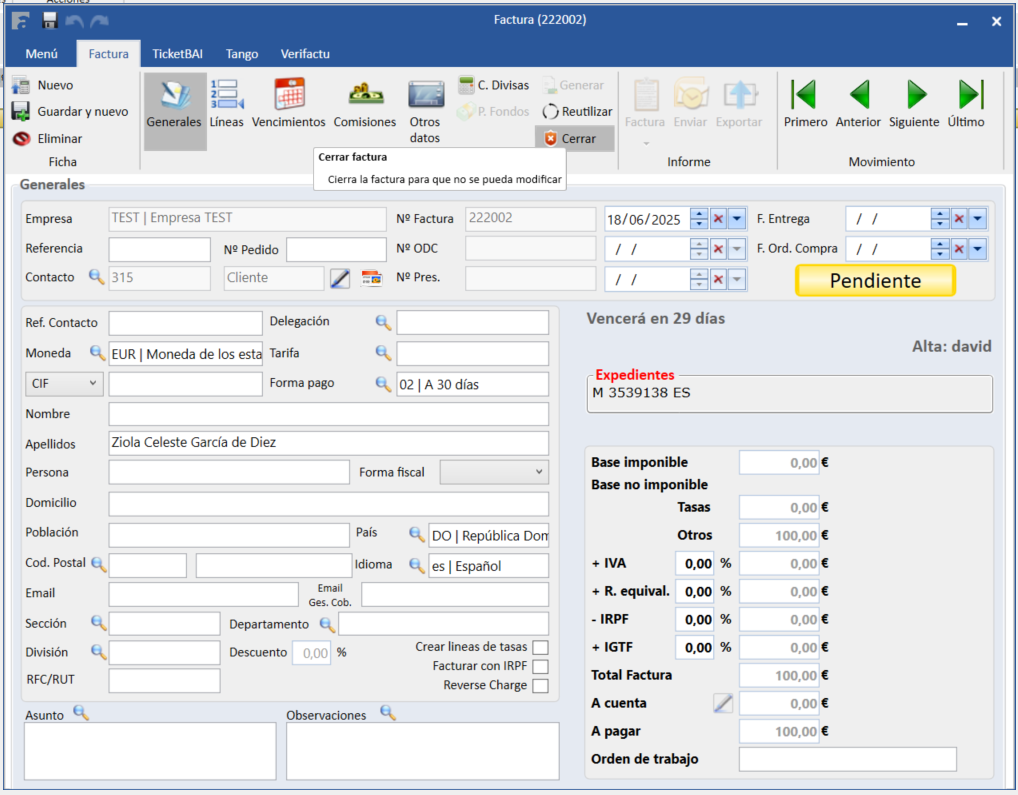1018x795 pixels.
Task: Click the redo arrow in title bar
Action: pos(99,21)
